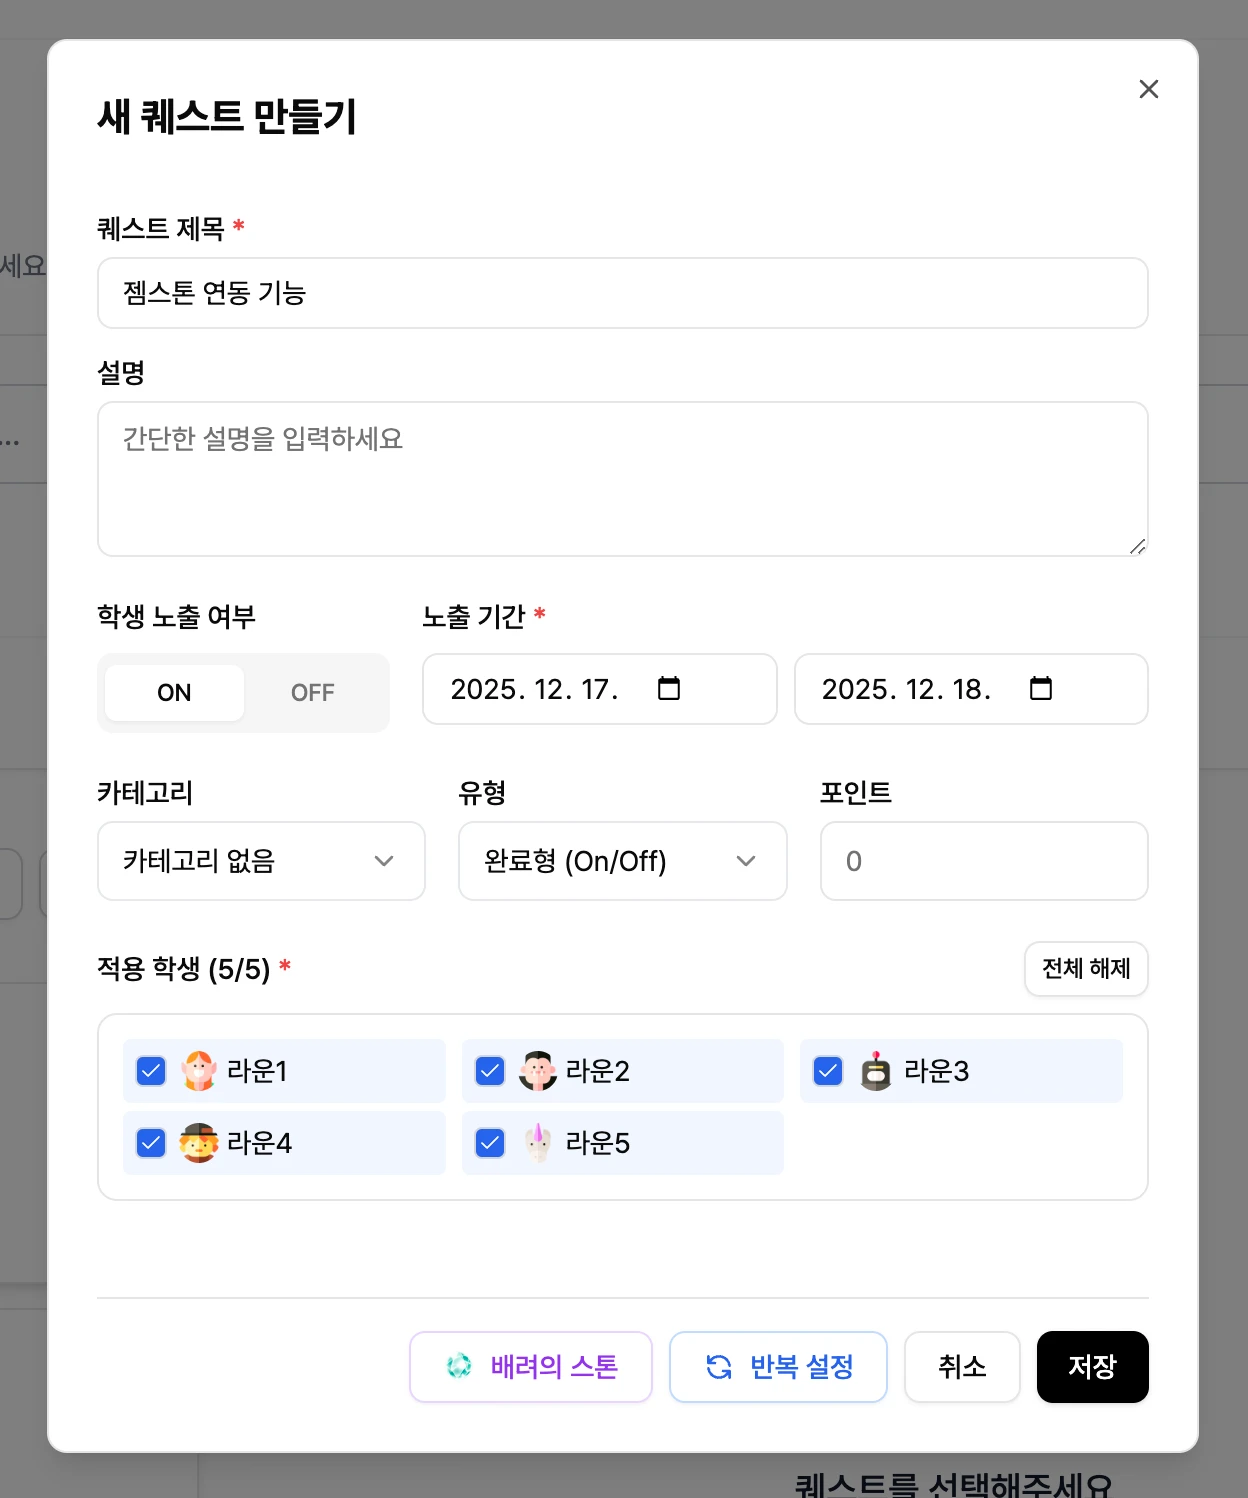
Task: Uncheck the 라운5 student checkbox
Action: click(x=490, y=1143)
